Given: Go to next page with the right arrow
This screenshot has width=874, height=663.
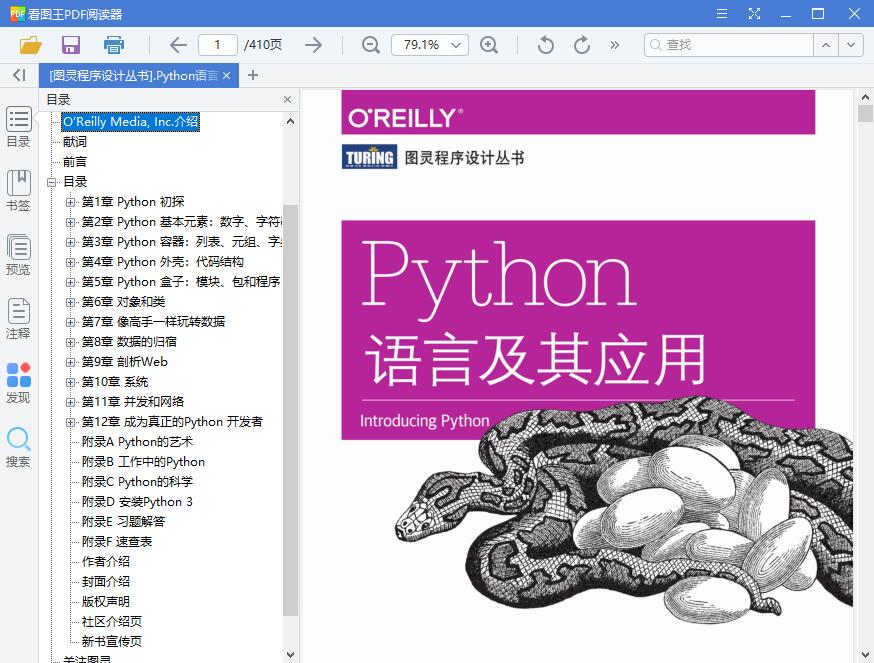Looking at the screenshot, I should pos(313,45).
